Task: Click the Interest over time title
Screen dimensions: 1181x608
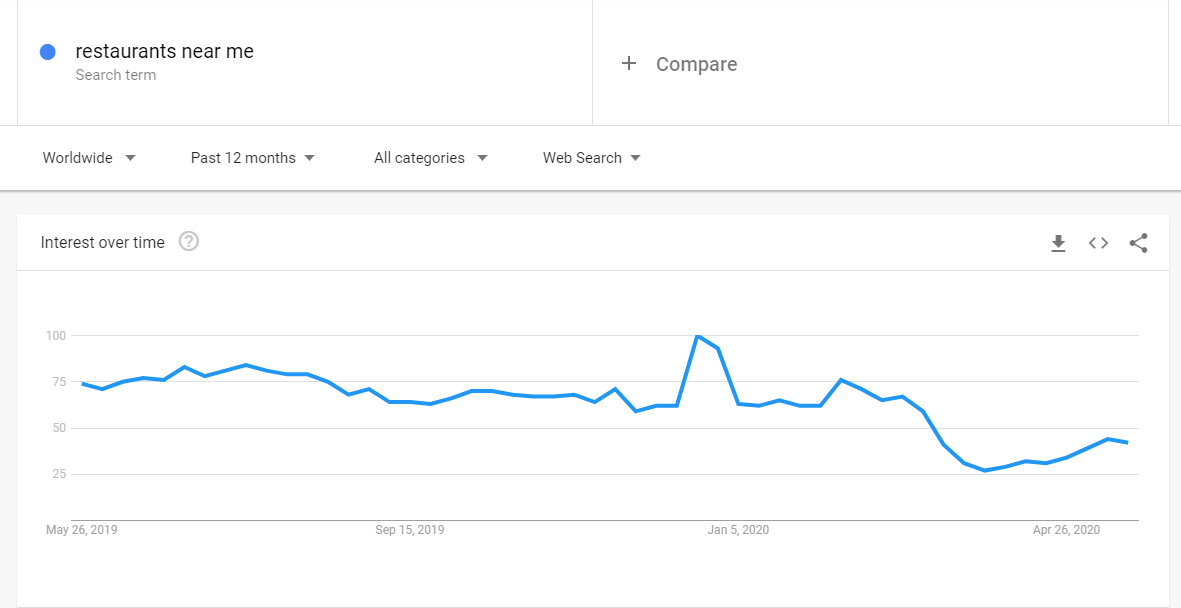Action: point(102,243)
